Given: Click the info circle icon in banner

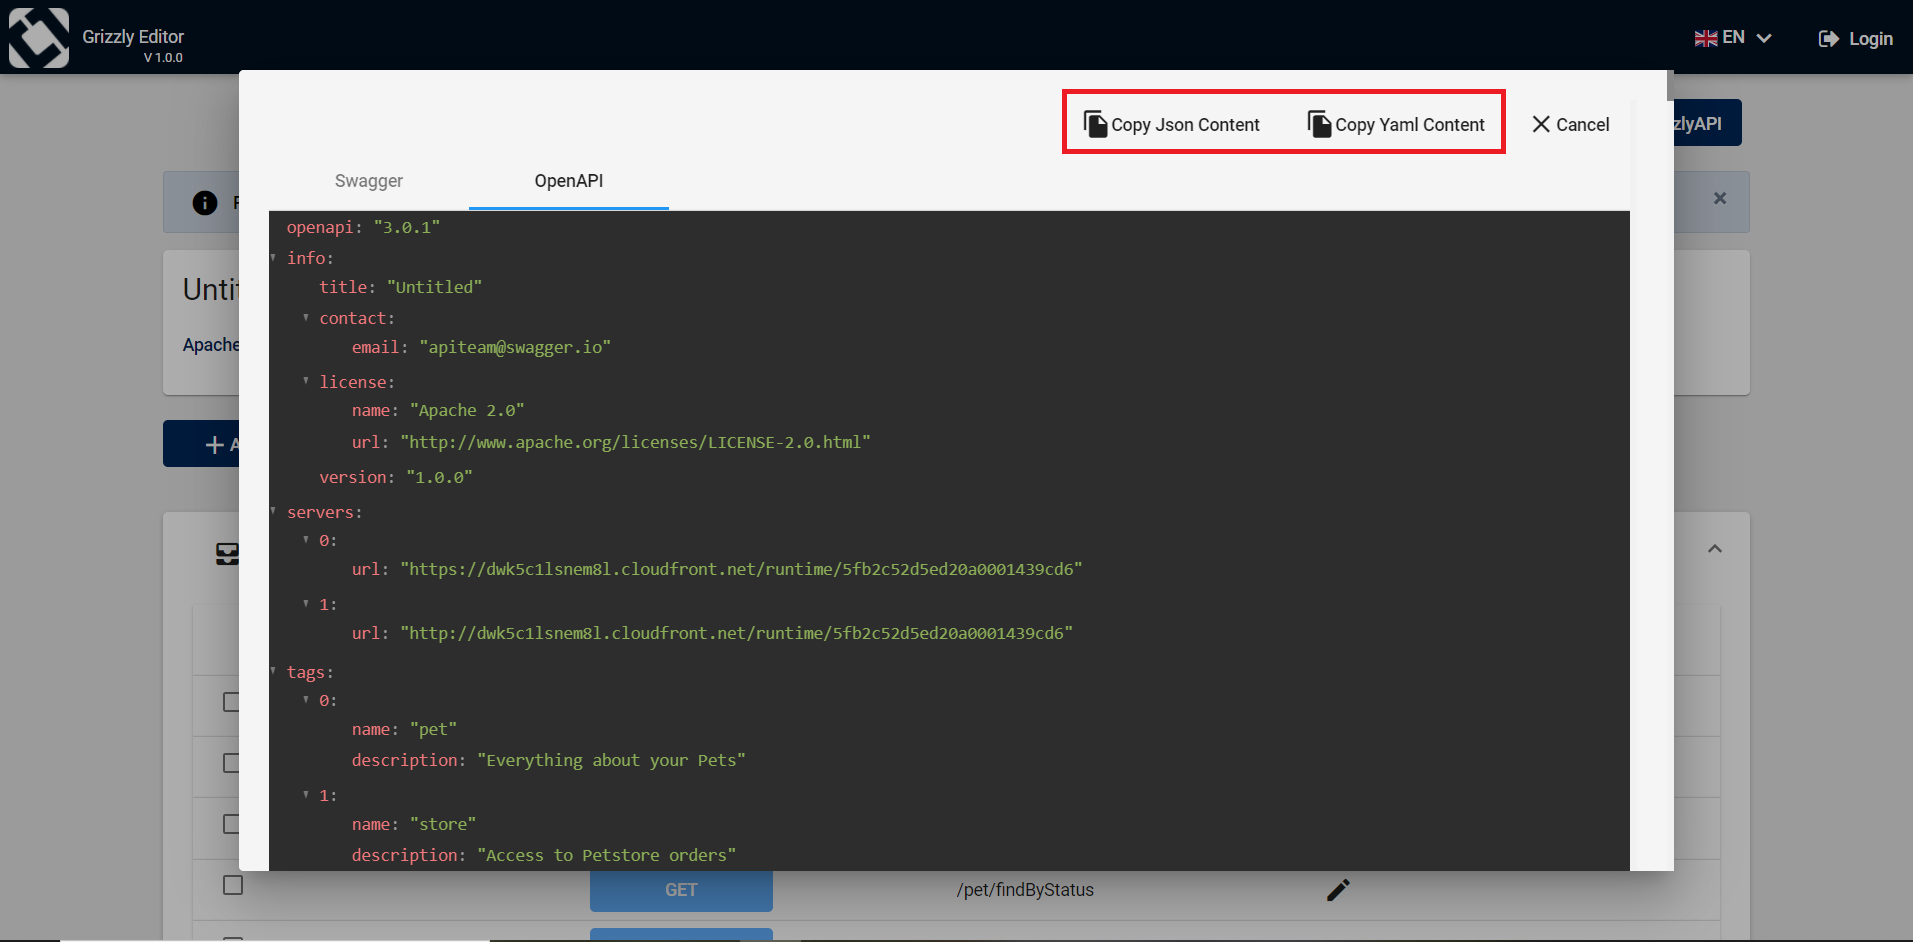Looking at the screenshot, I should pos(205,203).
